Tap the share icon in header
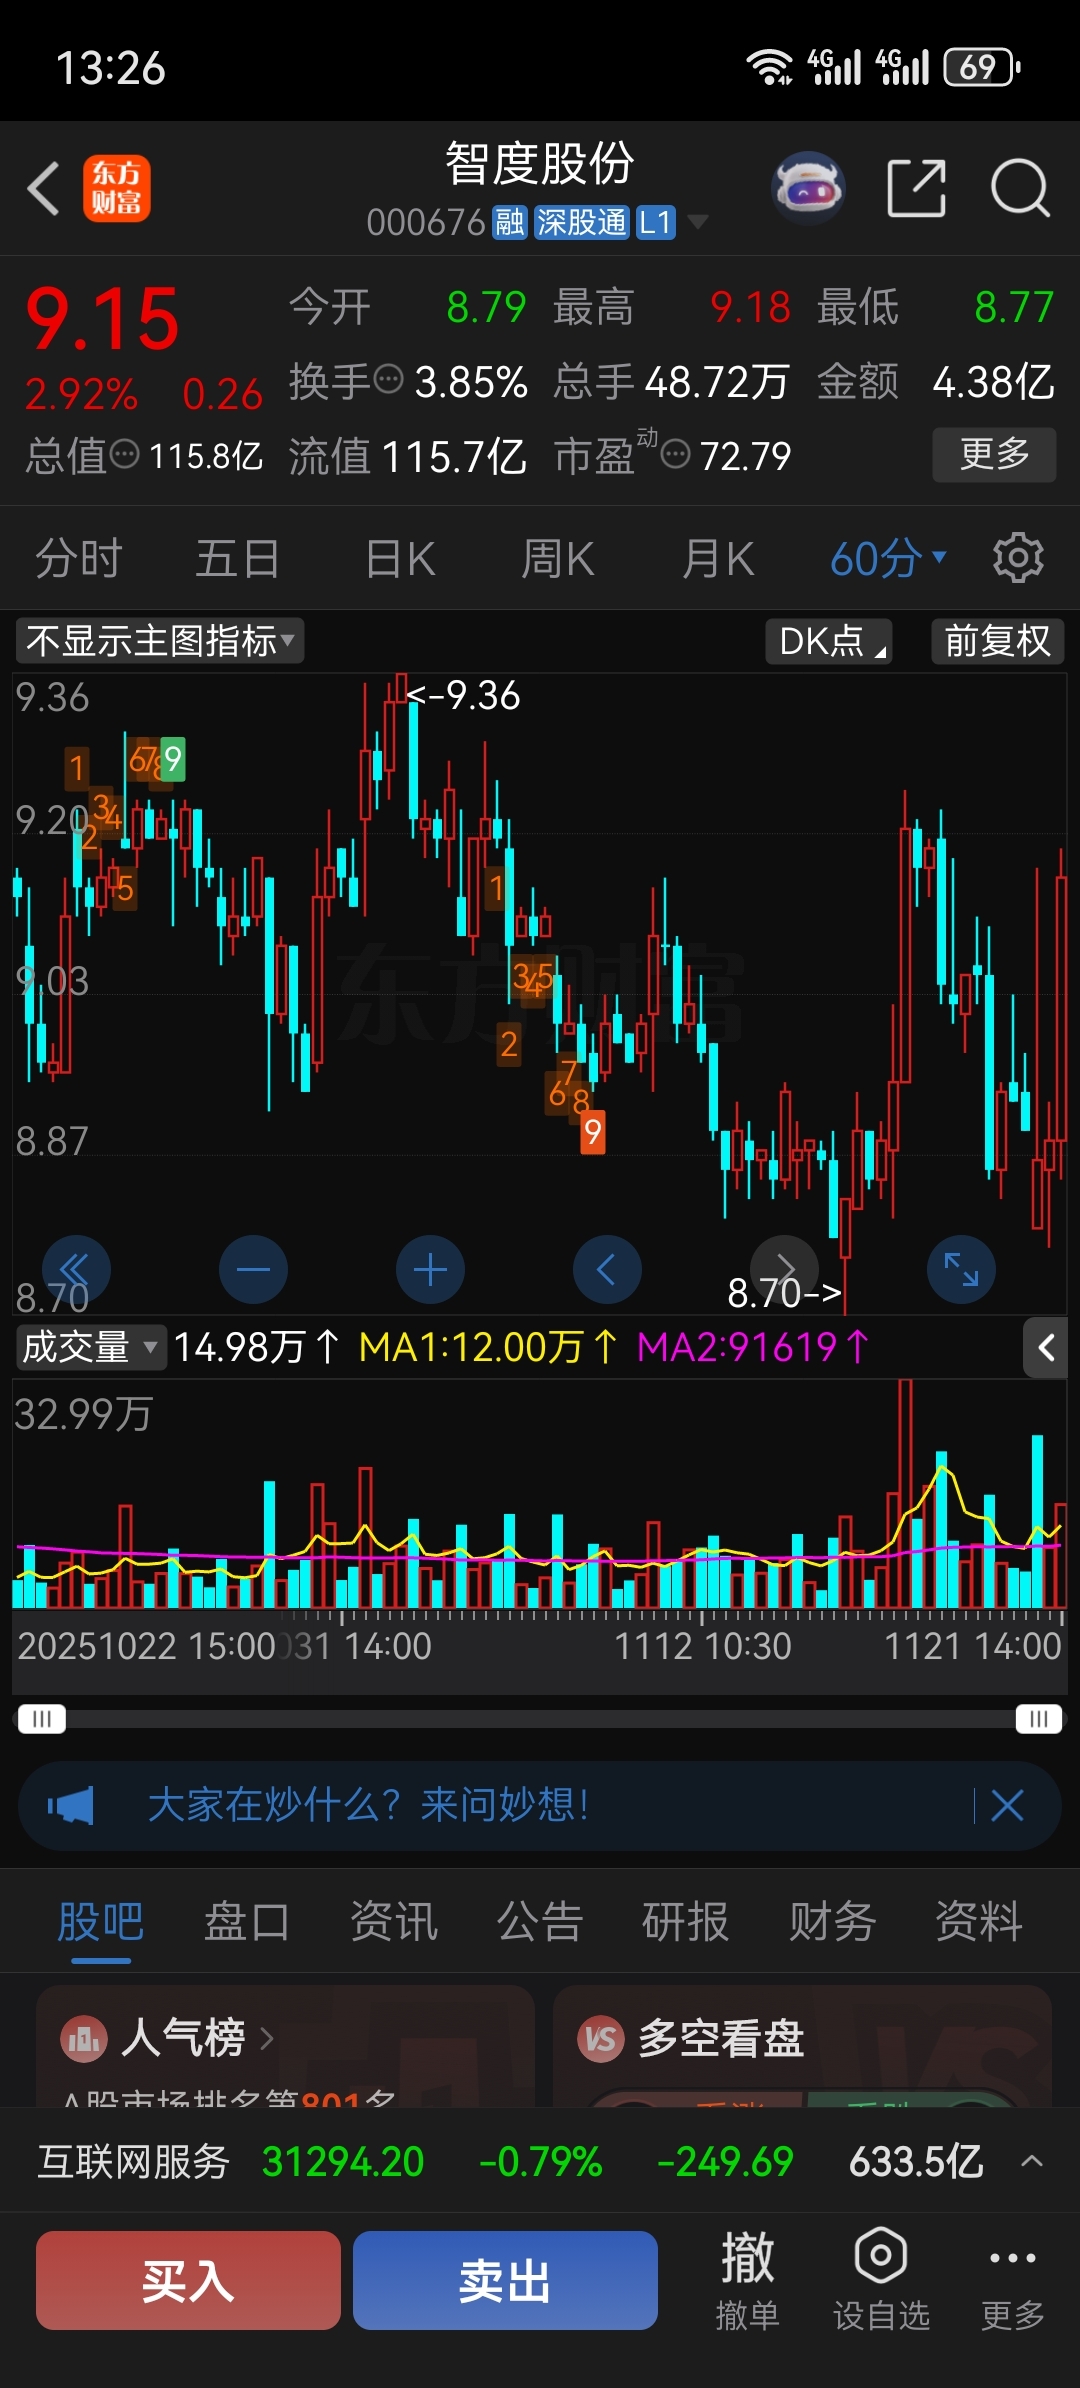Screen dimensions: 1080x2388 pos(917,187)
